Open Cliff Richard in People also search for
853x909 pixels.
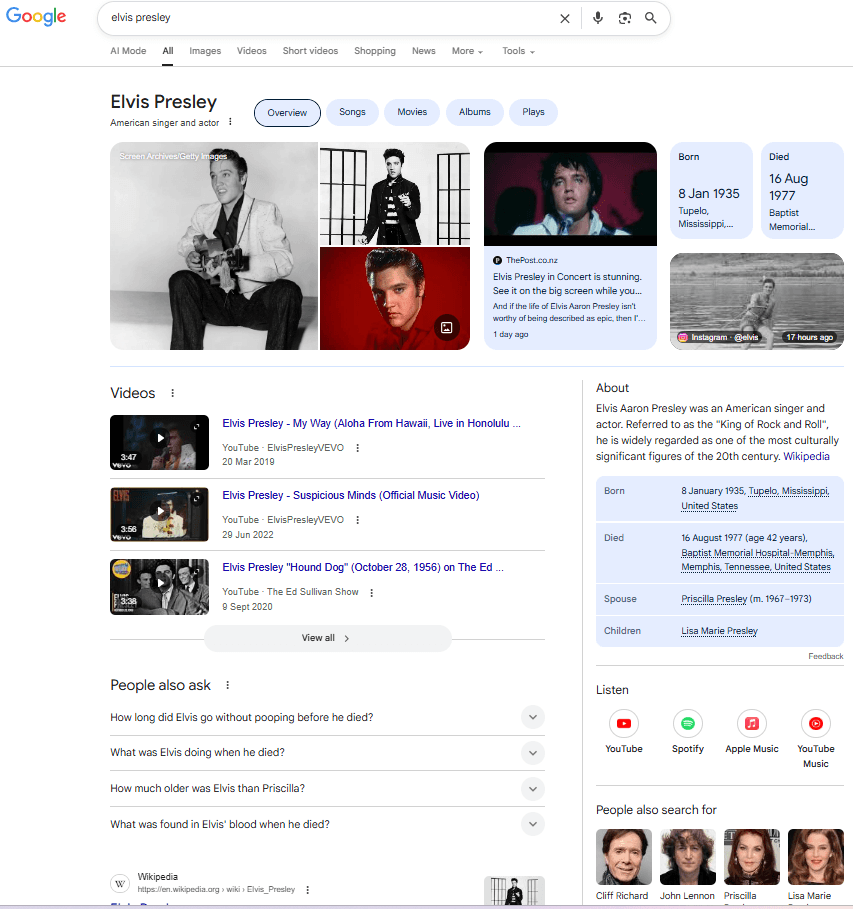pyautogui.click(x=623, y=865)
